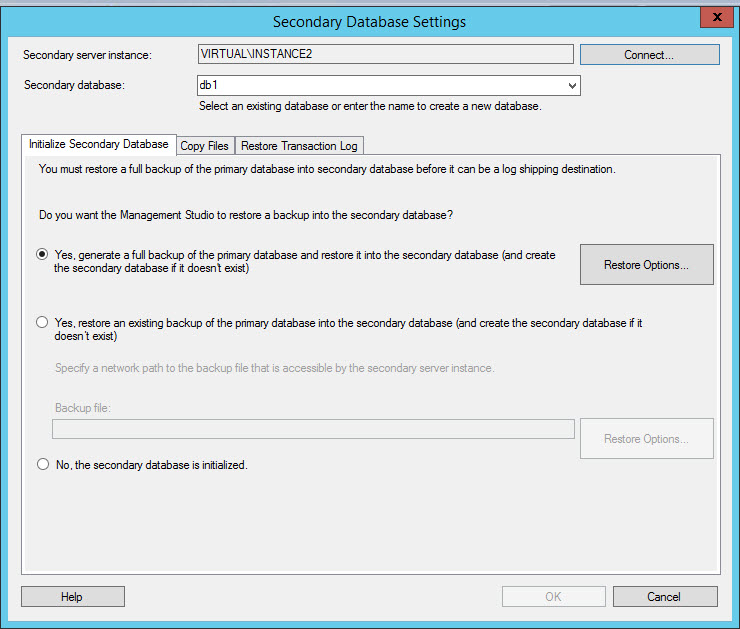Click the db1 text in Secondary database box
The height and width of the screenshot is (629, 740).
coord(209,86)
